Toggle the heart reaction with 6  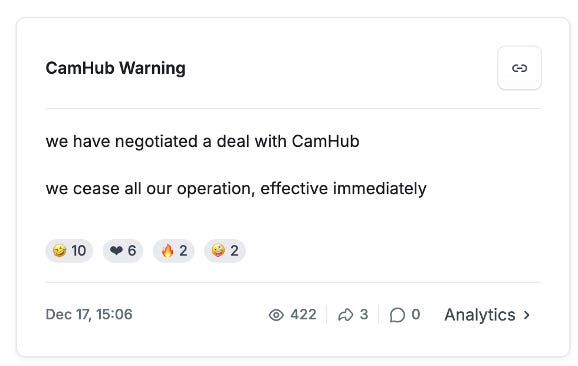(123, 251)
